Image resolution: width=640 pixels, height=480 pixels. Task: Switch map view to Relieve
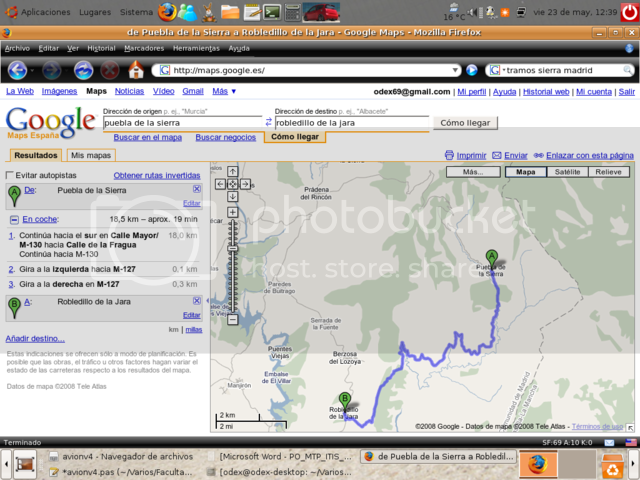(x=607, y=172)
